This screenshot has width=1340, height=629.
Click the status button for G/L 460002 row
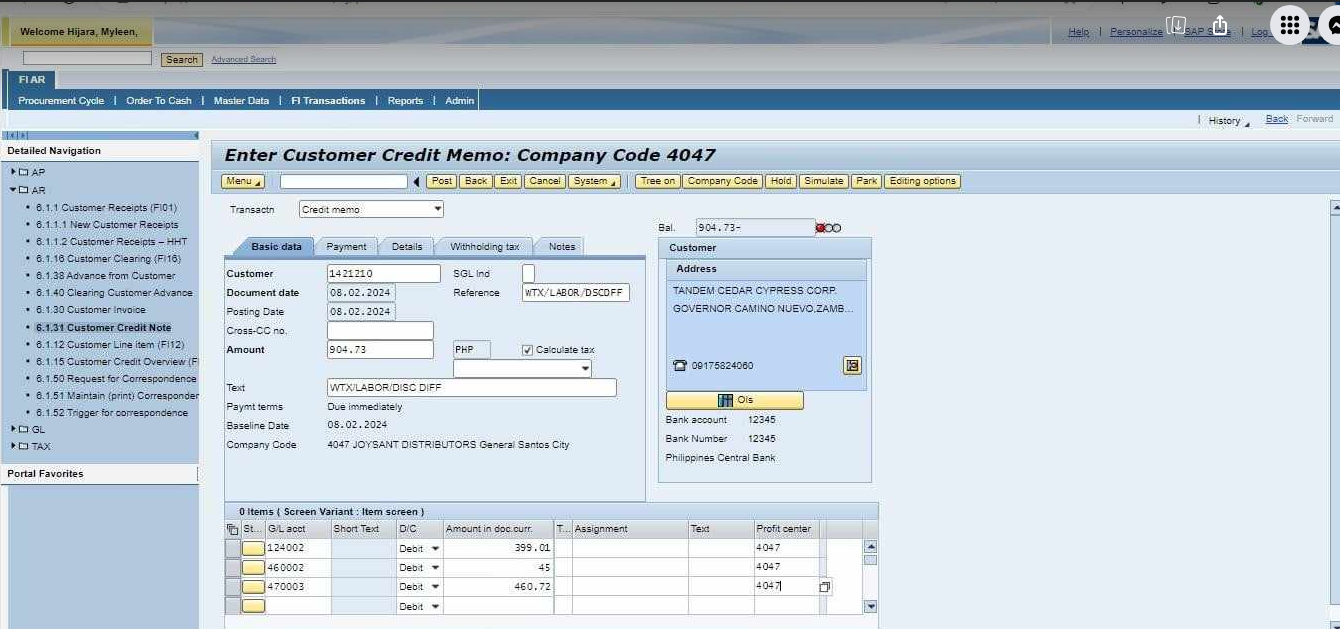tap(254, 567)
